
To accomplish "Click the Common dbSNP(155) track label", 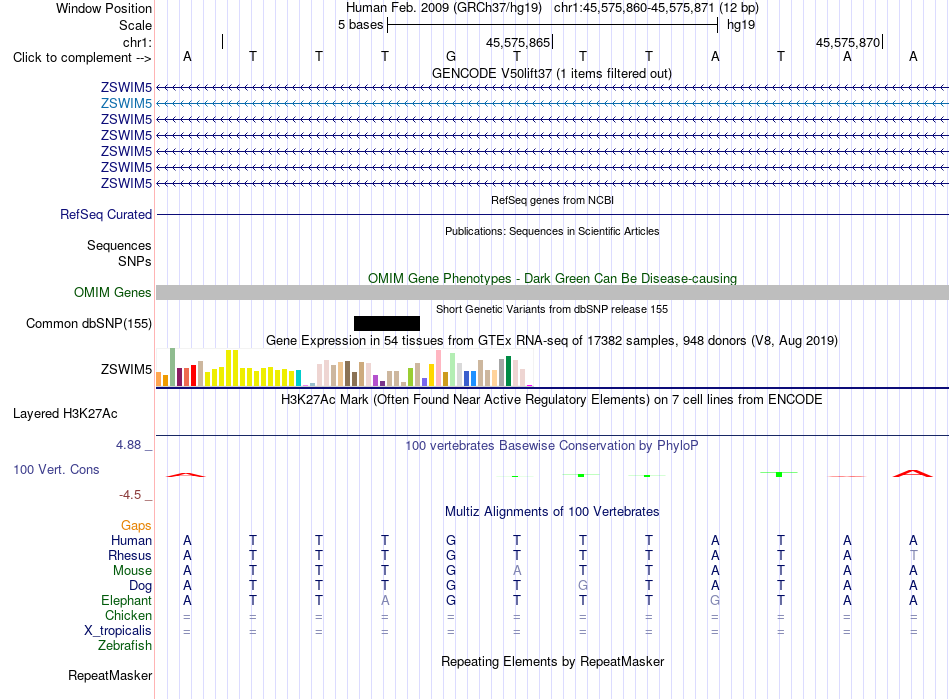I will coord(89,323).
